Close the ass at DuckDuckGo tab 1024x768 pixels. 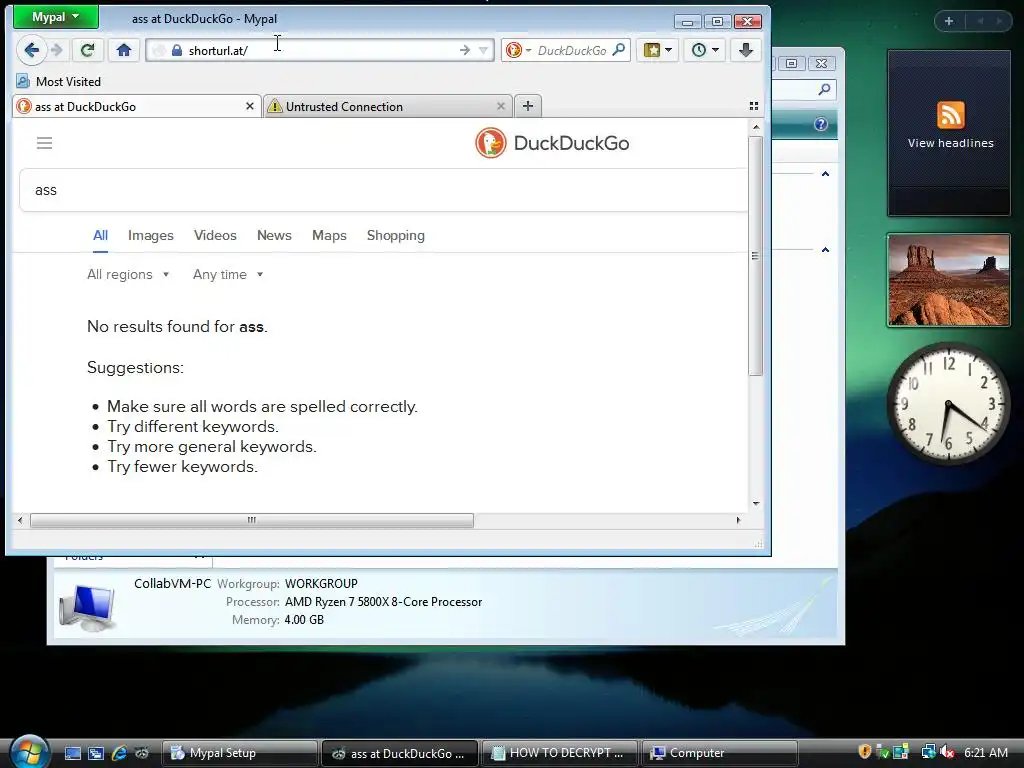click(x=249, y=106)
